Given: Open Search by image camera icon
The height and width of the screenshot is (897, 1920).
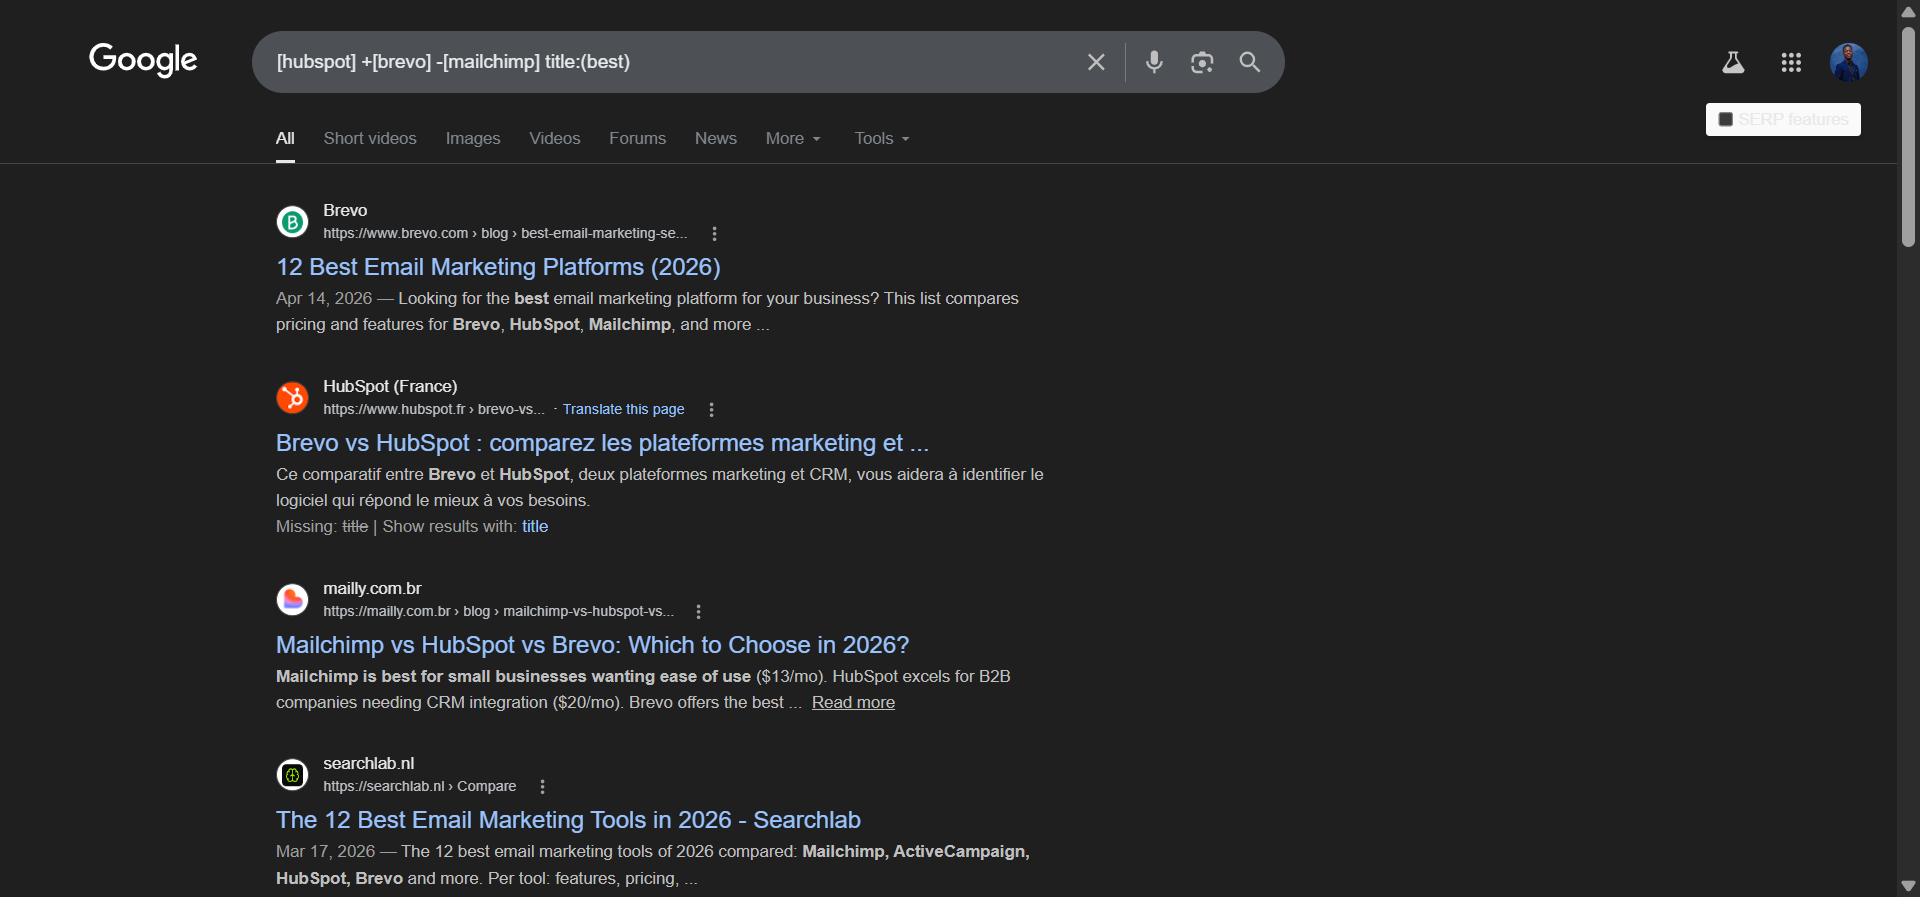Looking at the screenshot, I should (x=1202, y=62).
